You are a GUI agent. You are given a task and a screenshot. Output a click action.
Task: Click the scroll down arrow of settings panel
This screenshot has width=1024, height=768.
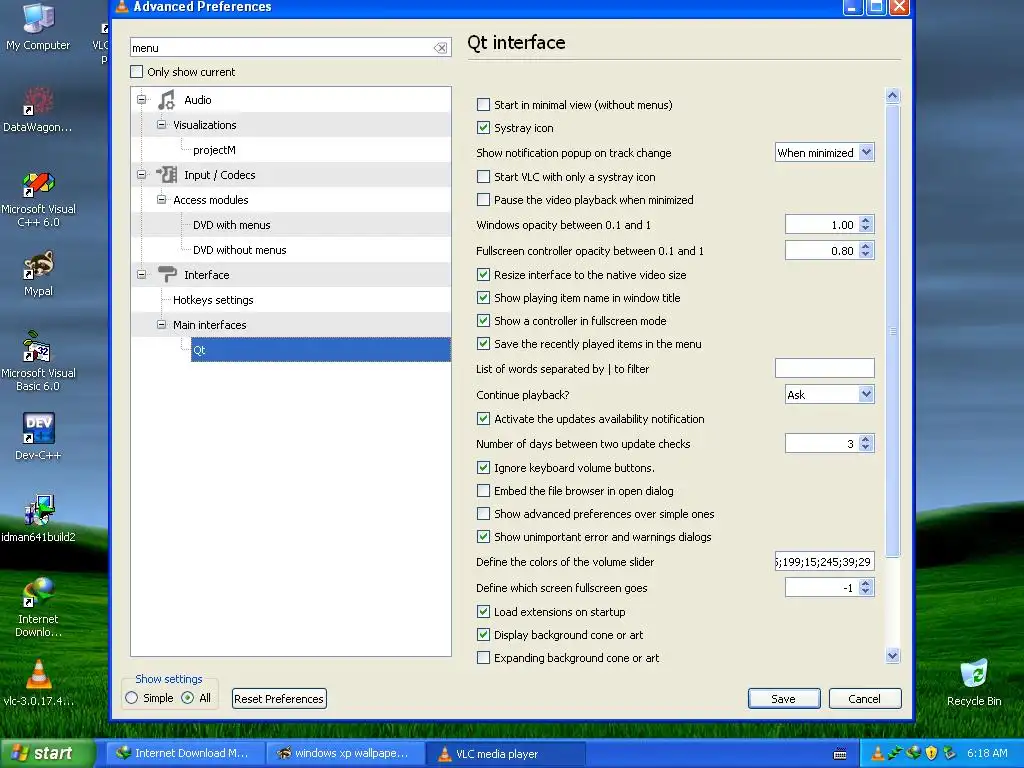pyautogui.click(x=893, y=655)
